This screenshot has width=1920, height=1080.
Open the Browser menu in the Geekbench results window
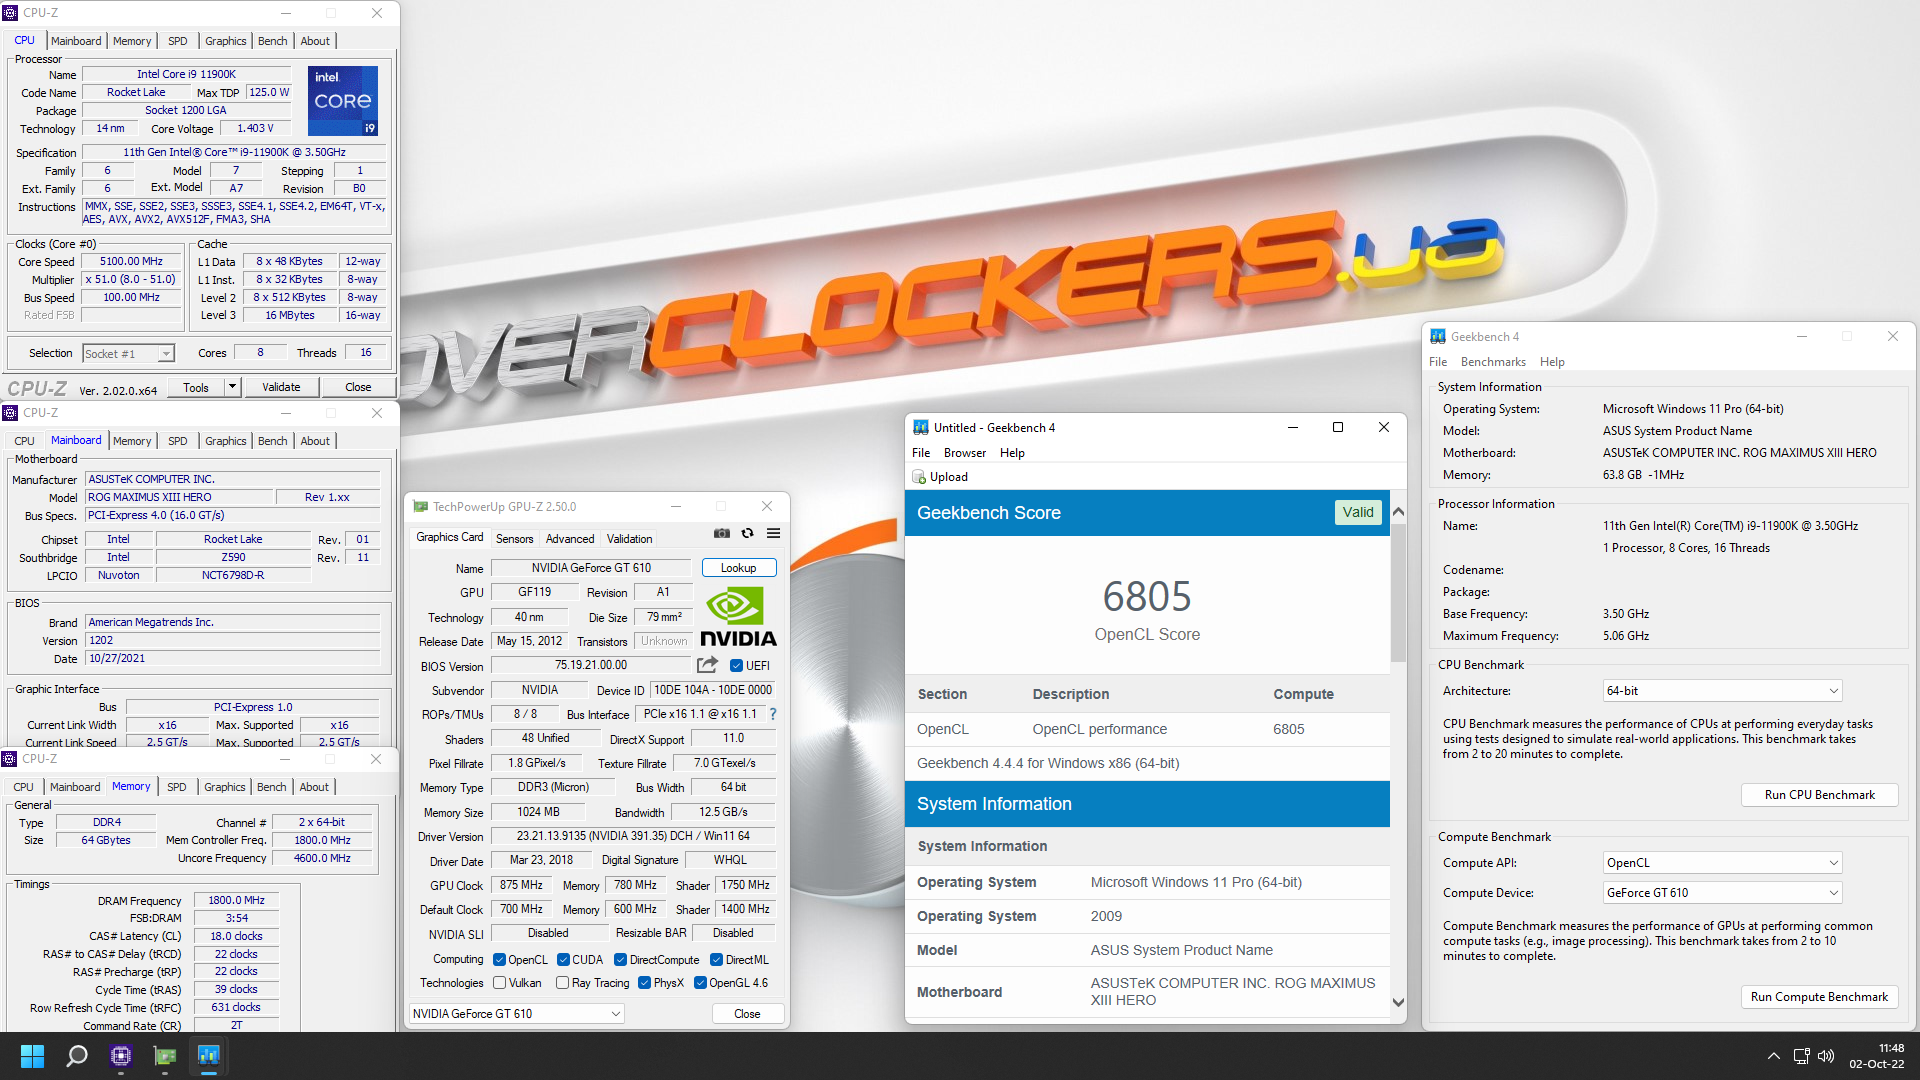pyautogui.click(x=965, y=453)
